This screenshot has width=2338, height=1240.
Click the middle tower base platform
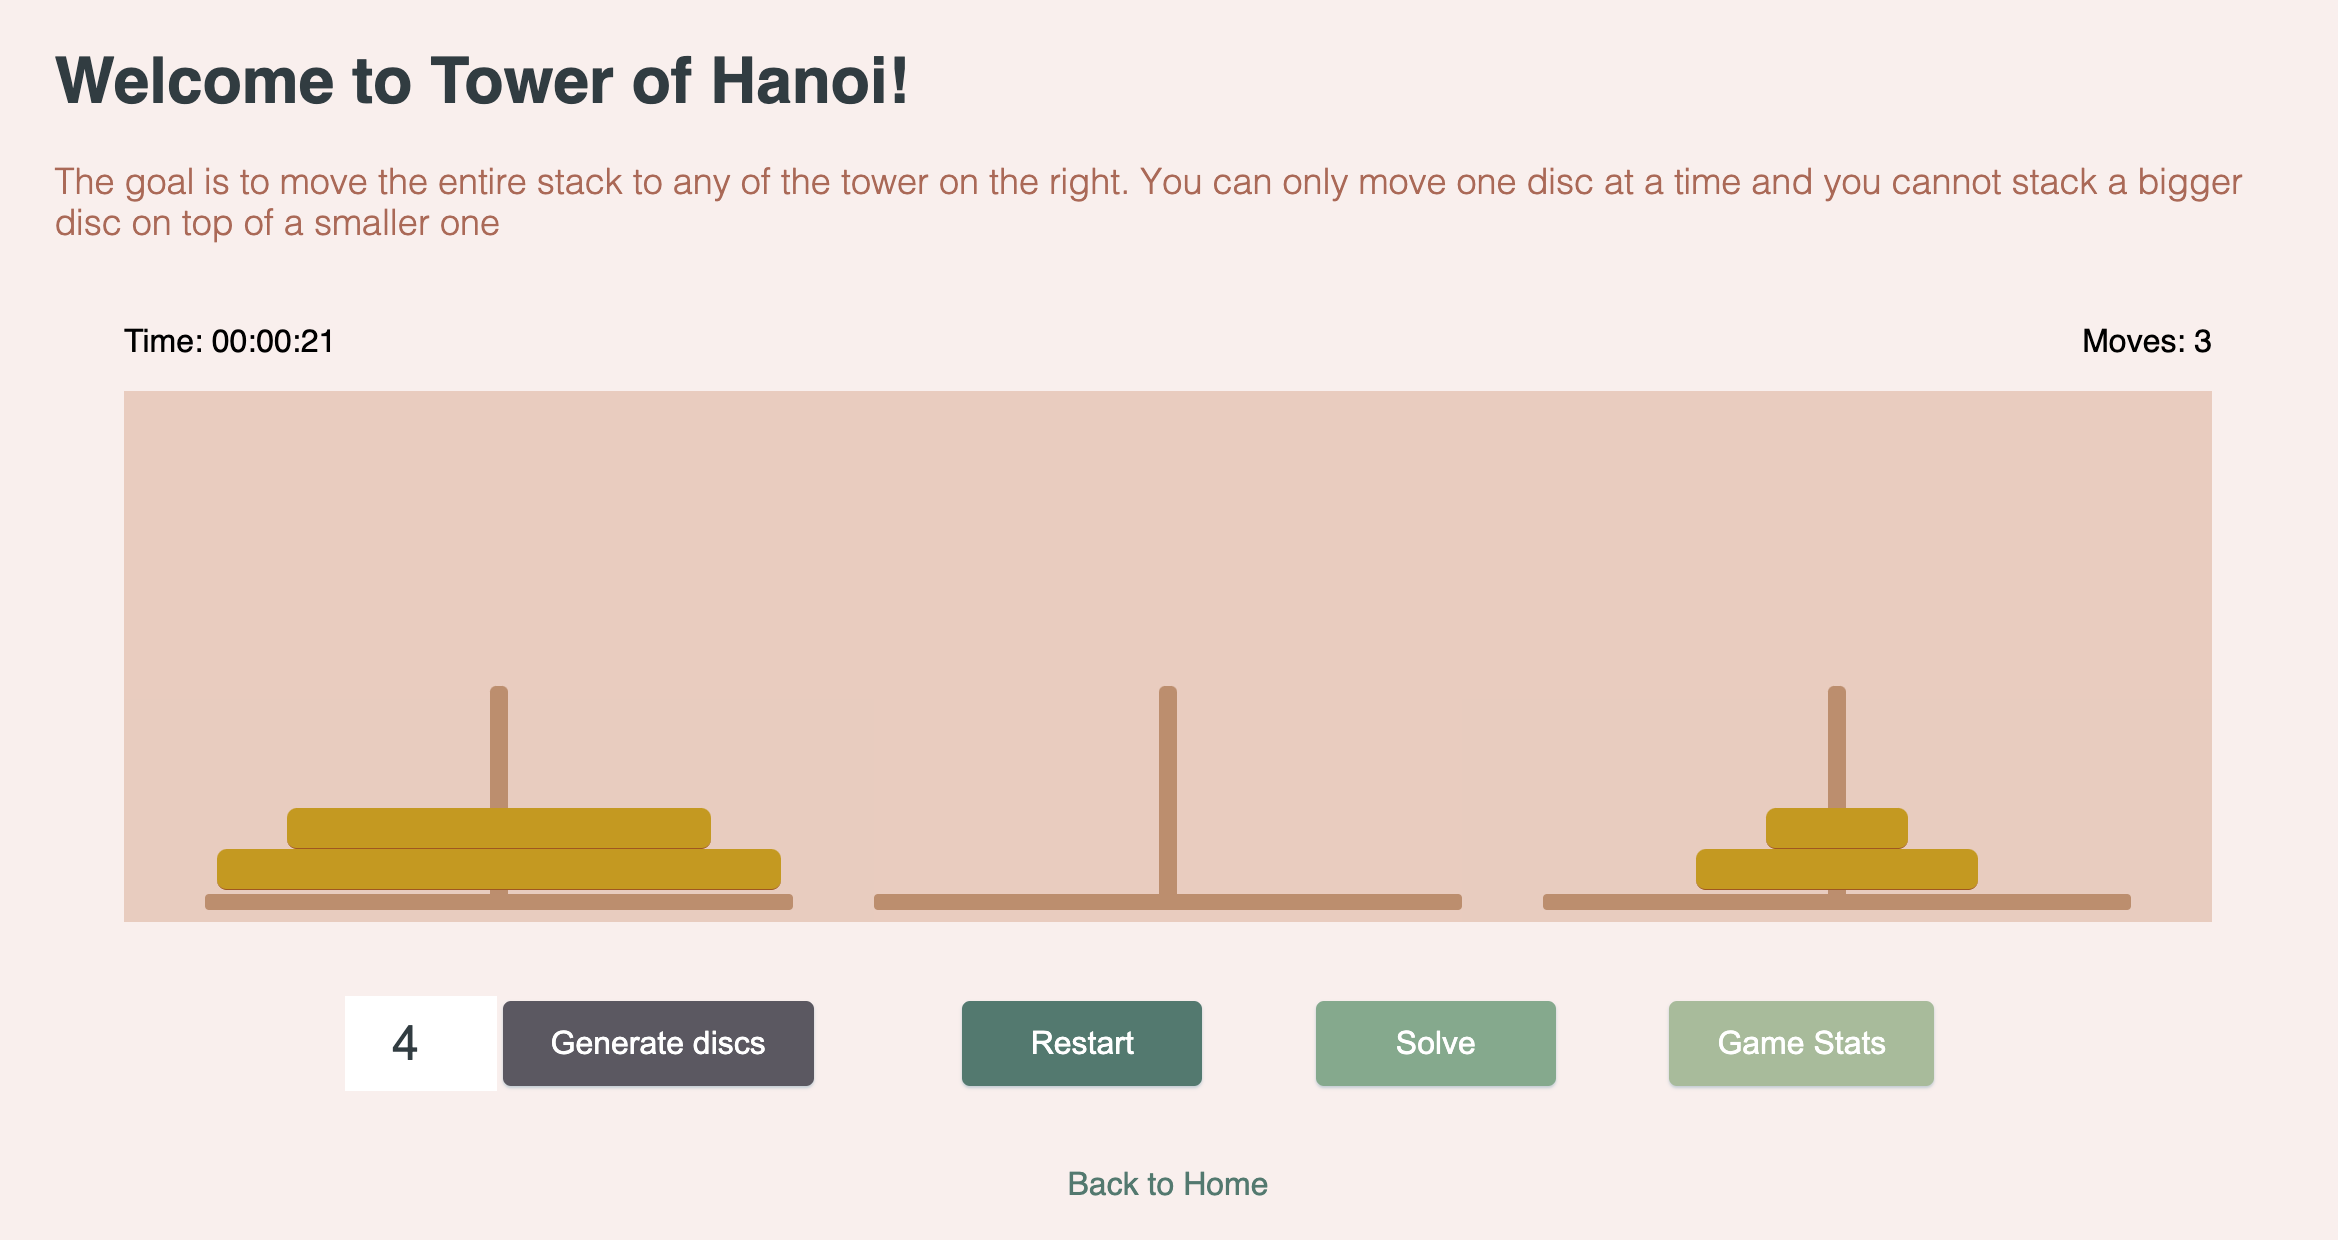click(x=1168, y=902)
